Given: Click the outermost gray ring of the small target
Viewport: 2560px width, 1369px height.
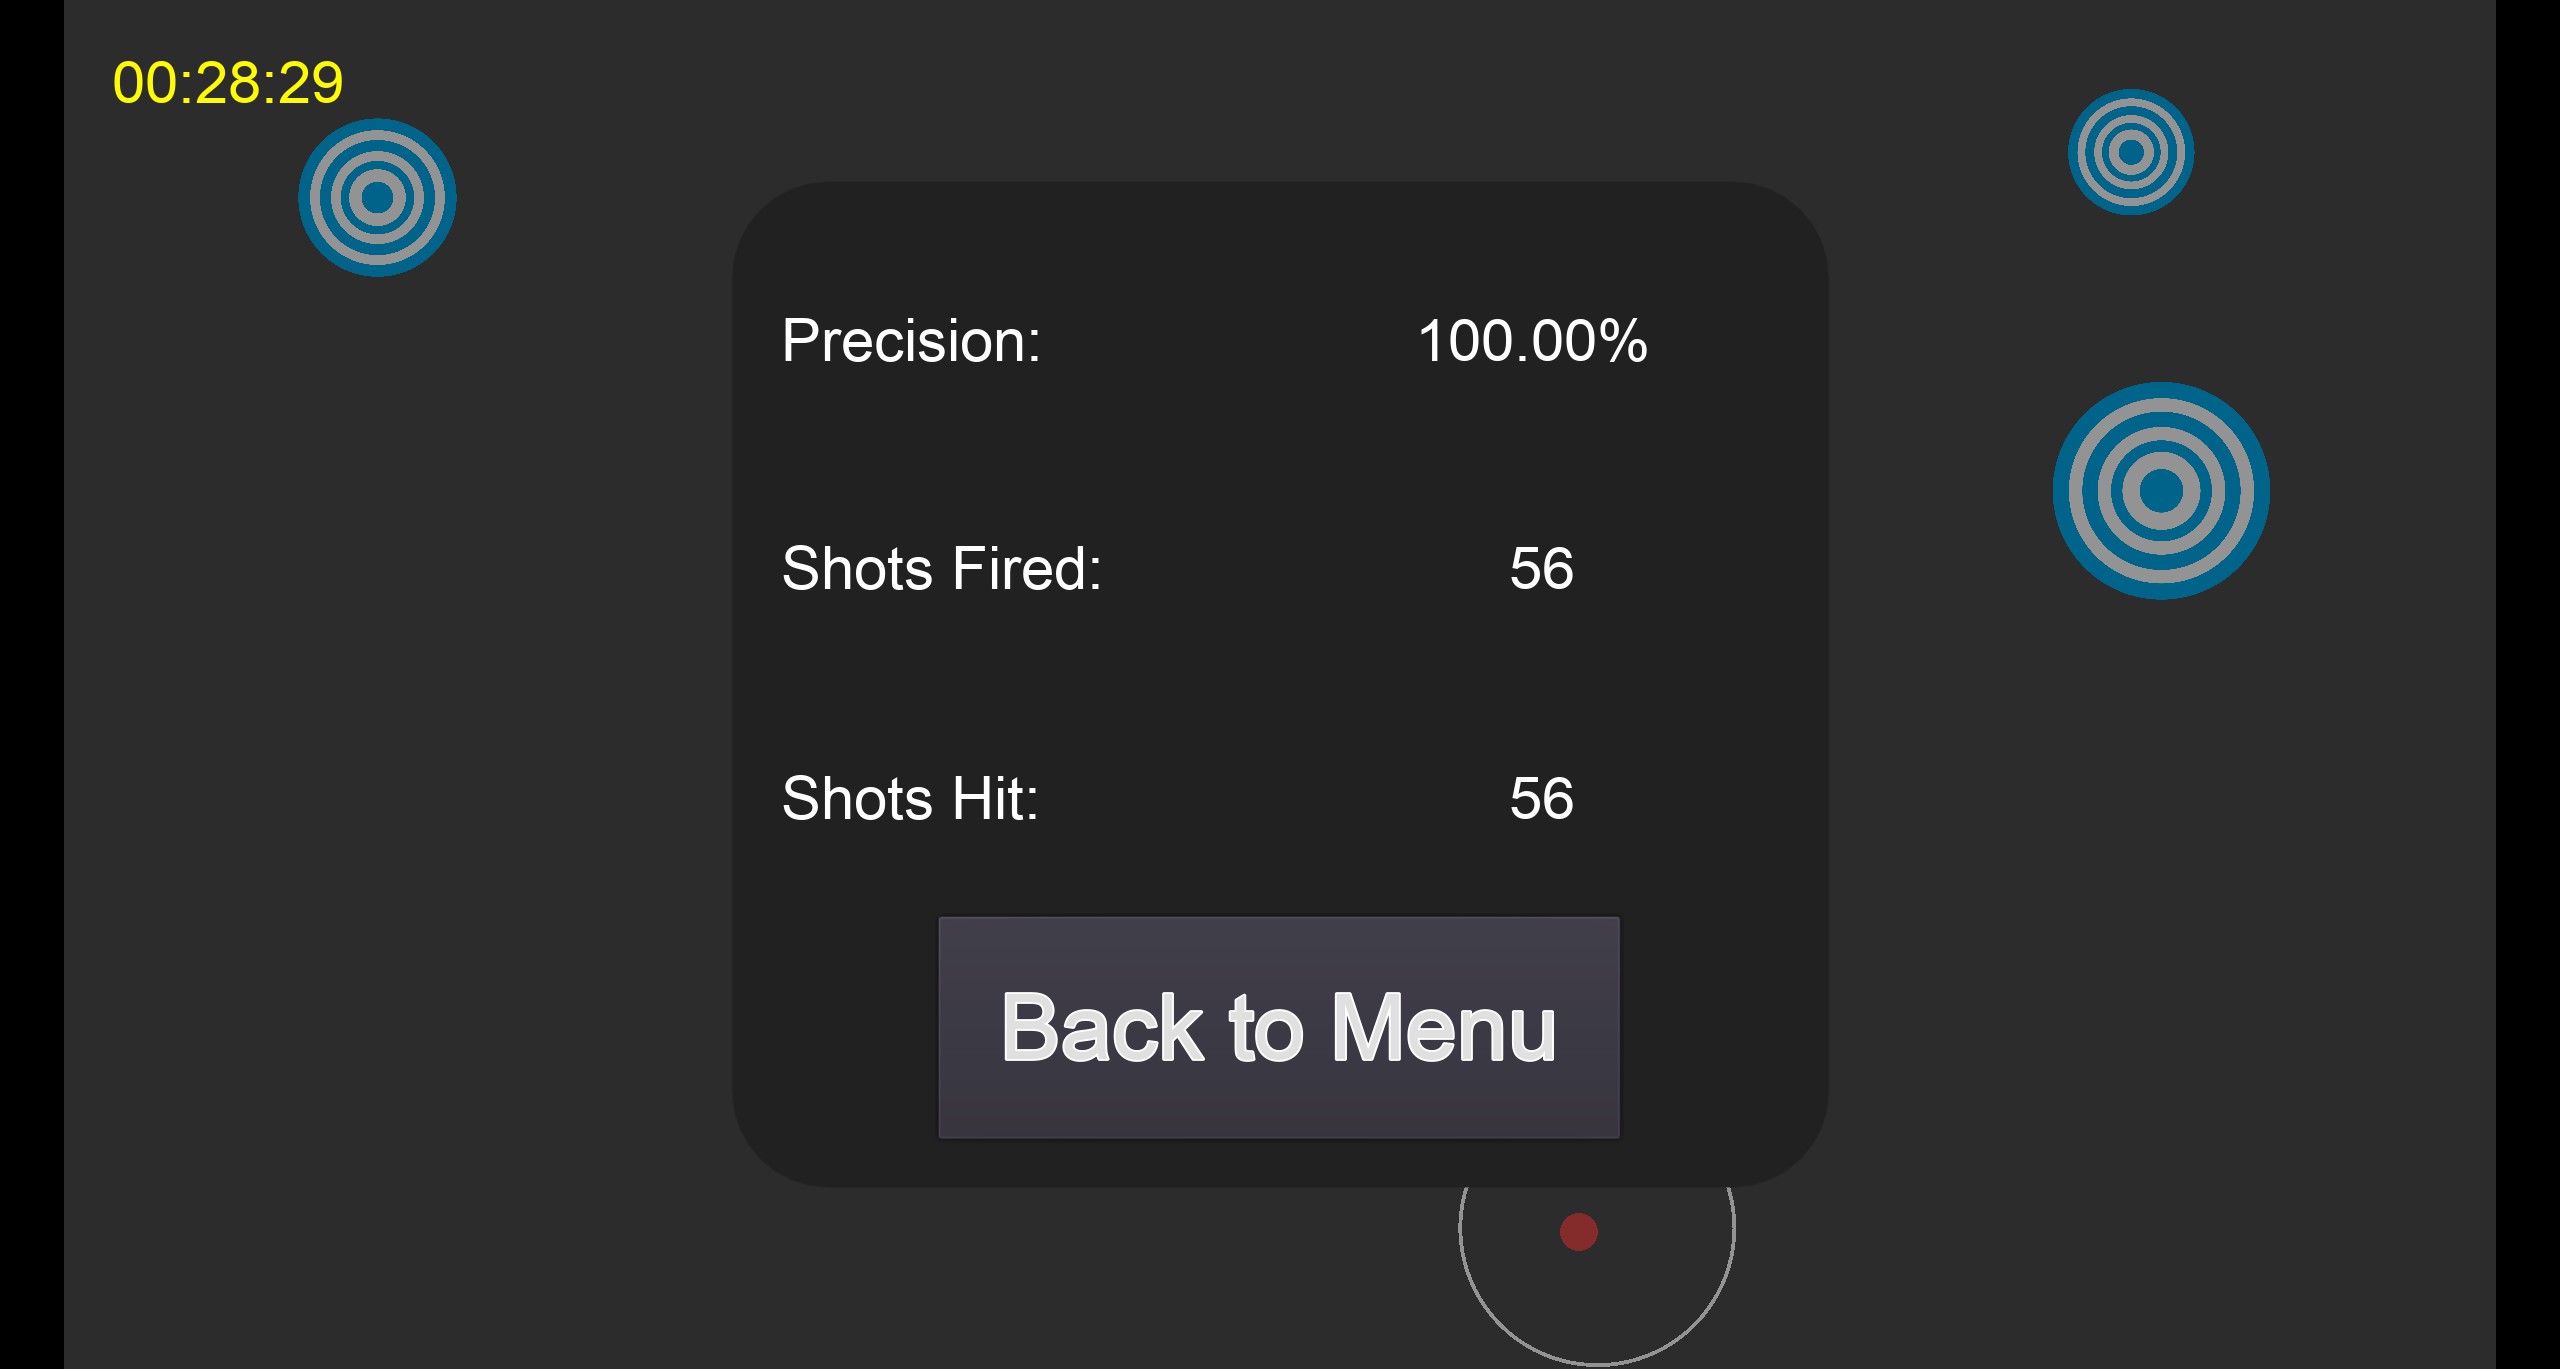Looking at the screenshot, I should click(x=2131, y=103).
